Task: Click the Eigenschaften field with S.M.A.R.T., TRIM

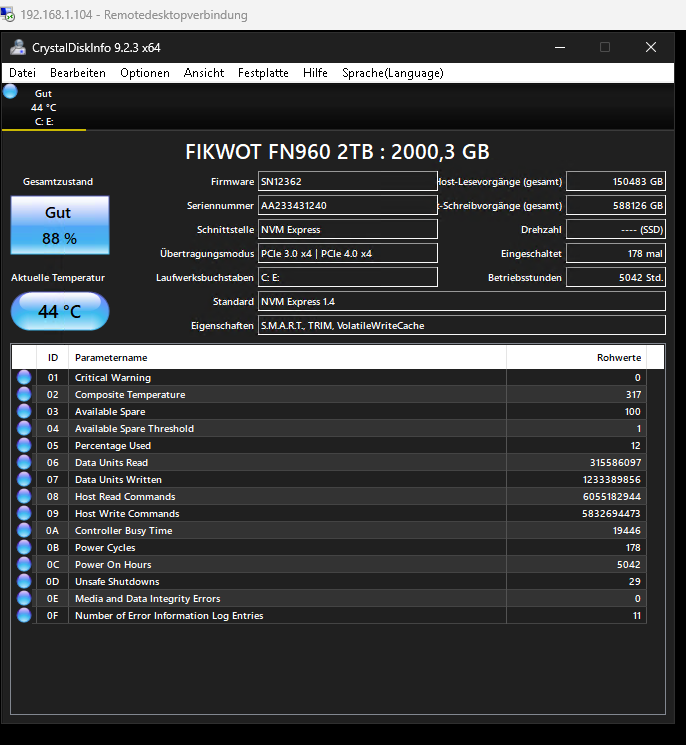Action: 462,325
